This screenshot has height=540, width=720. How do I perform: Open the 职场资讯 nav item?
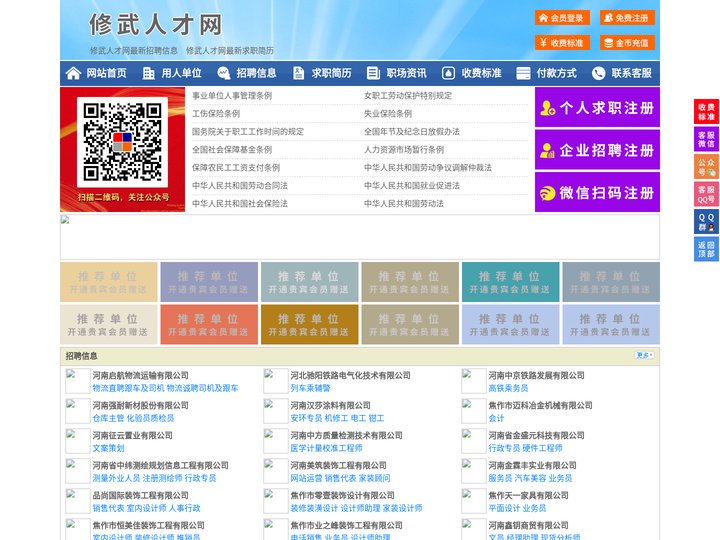(x=406, y=73)
